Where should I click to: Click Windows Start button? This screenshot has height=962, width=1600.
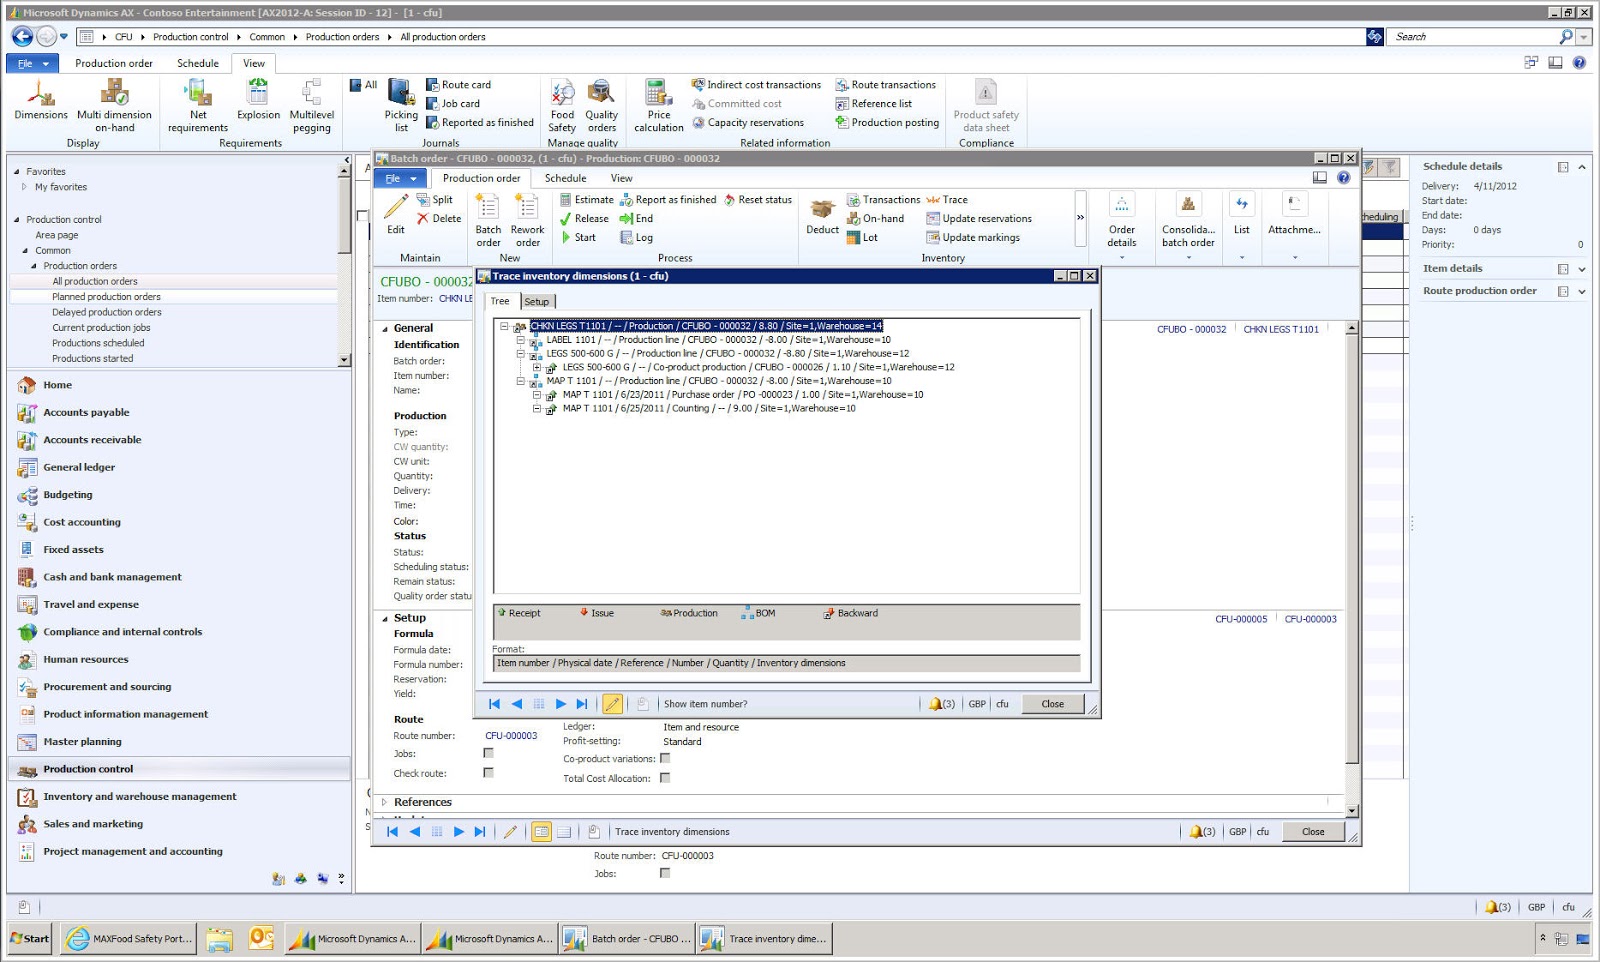30,939
